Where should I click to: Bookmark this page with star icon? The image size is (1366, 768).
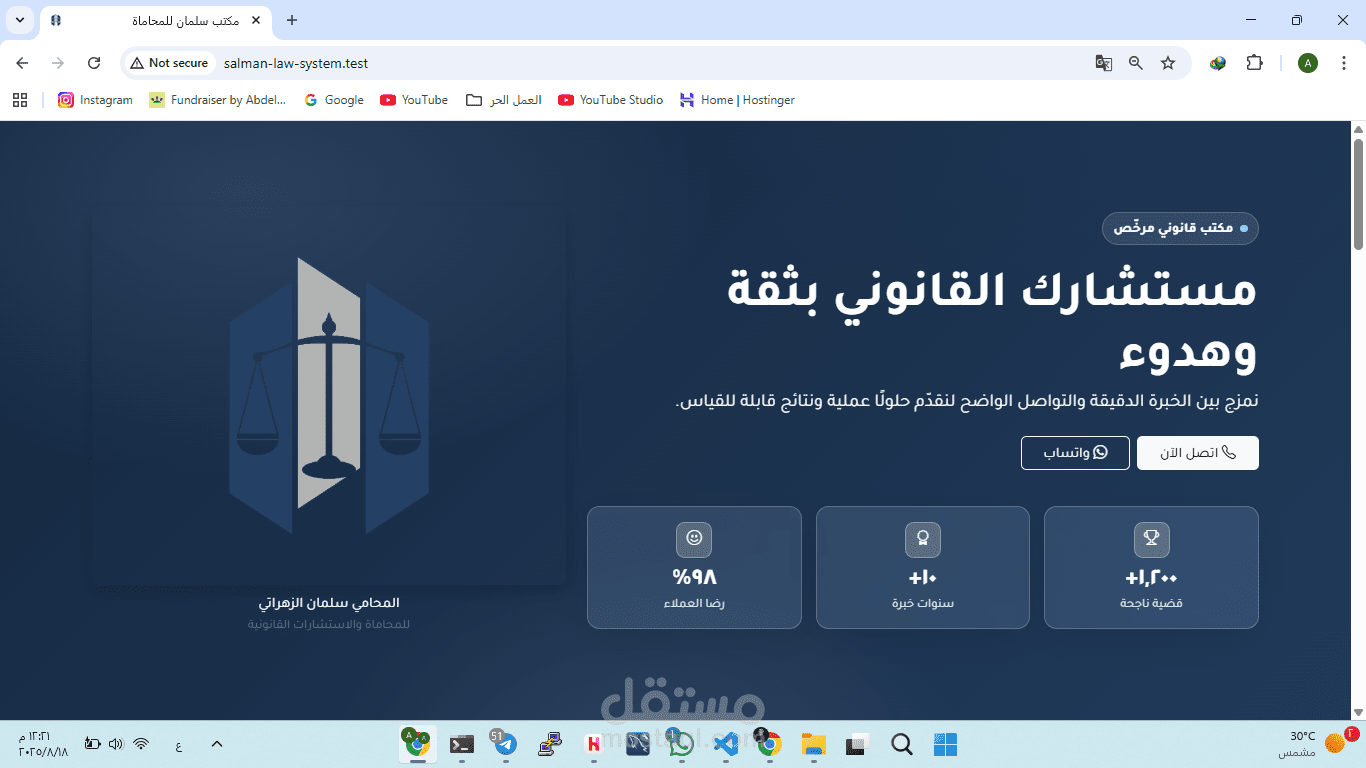[1168, 63]
